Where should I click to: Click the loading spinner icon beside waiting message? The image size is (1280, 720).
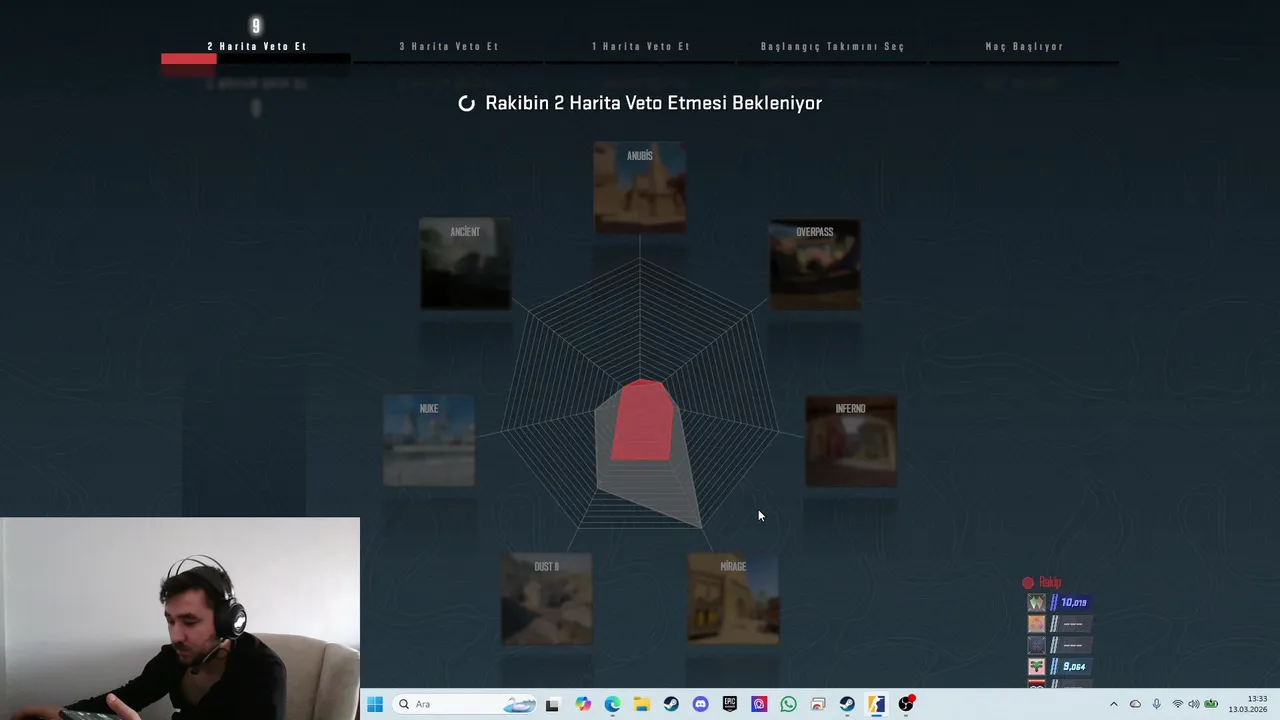point(467,103)
